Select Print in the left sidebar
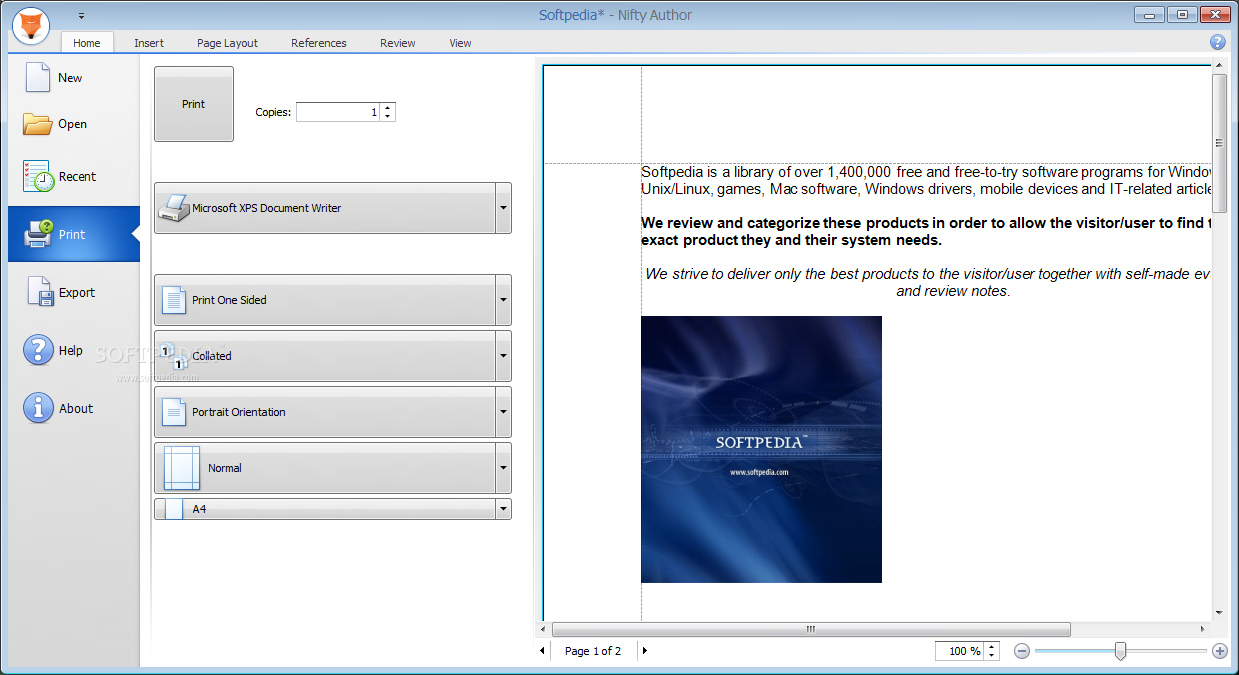This screenshot has height=675, width=1239. pos(74,234)
